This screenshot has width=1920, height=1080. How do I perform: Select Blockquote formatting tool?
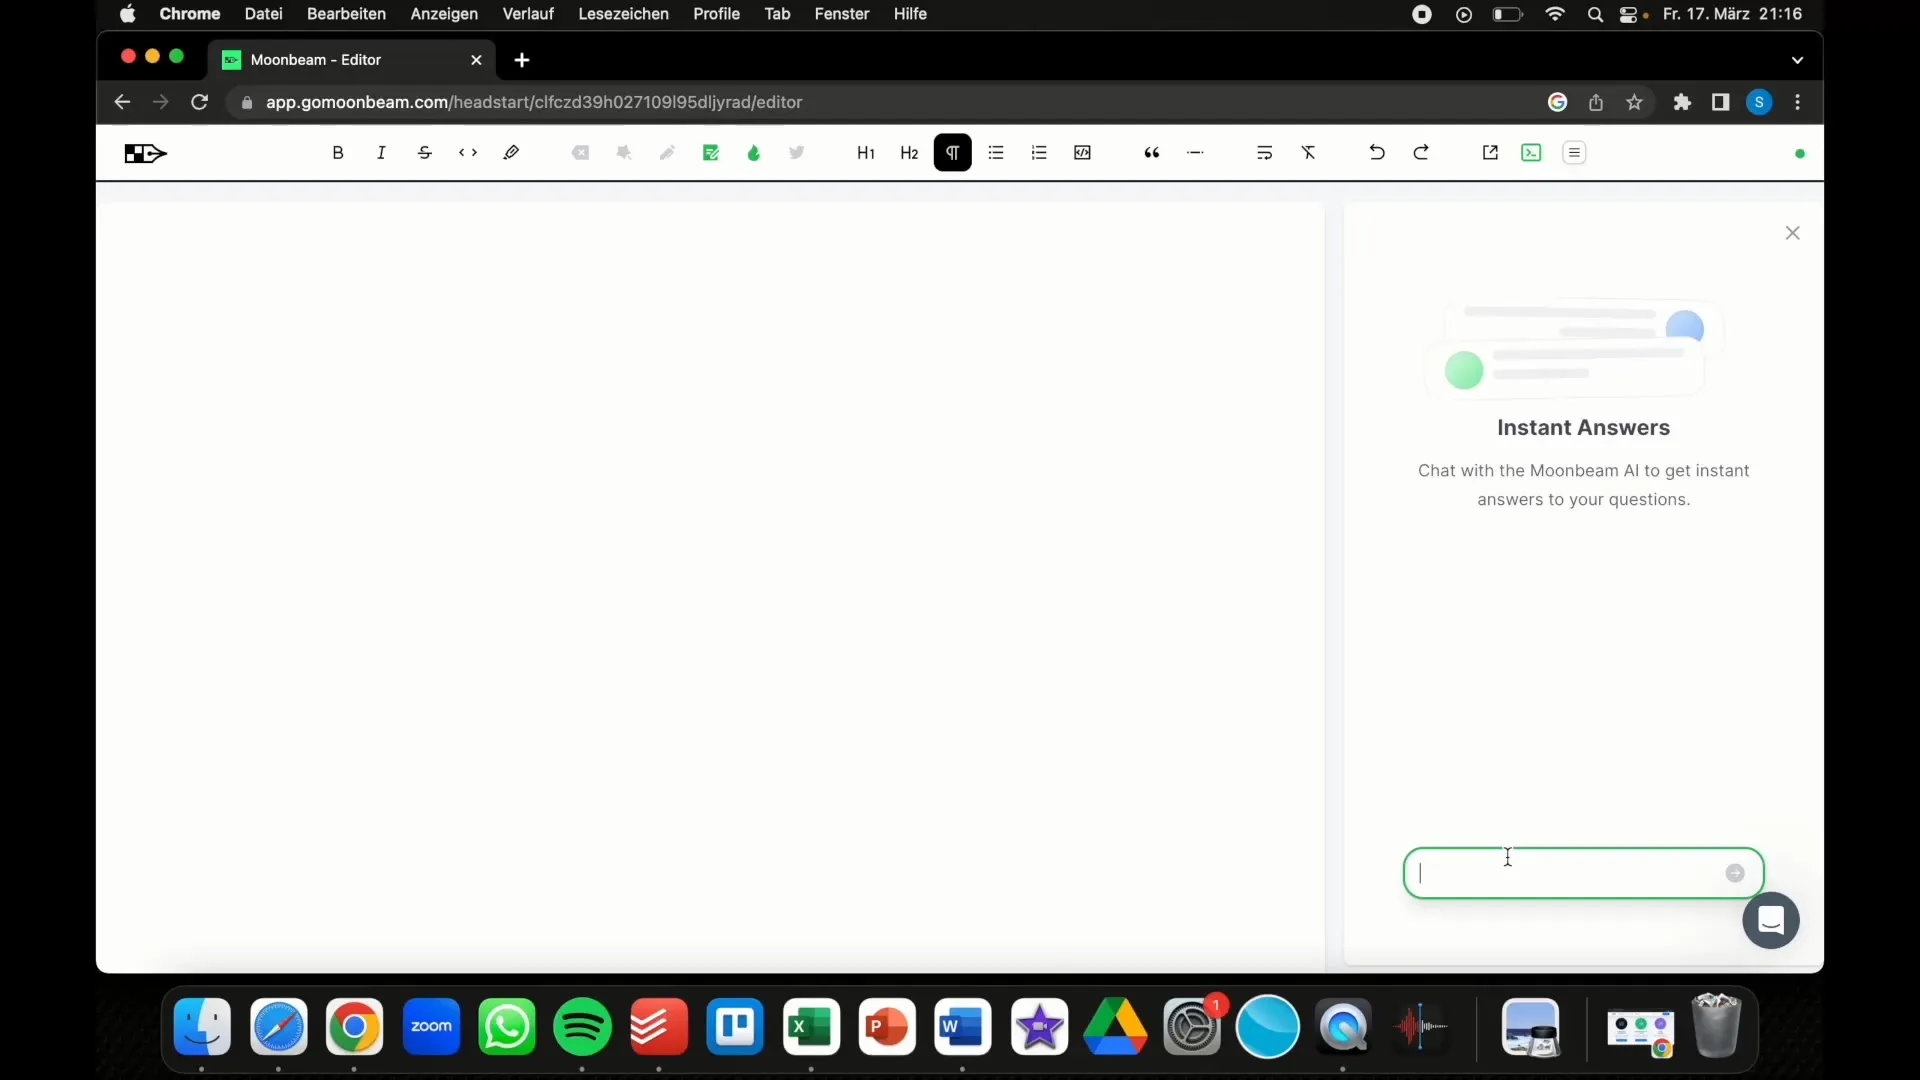tap(1150, 152)
